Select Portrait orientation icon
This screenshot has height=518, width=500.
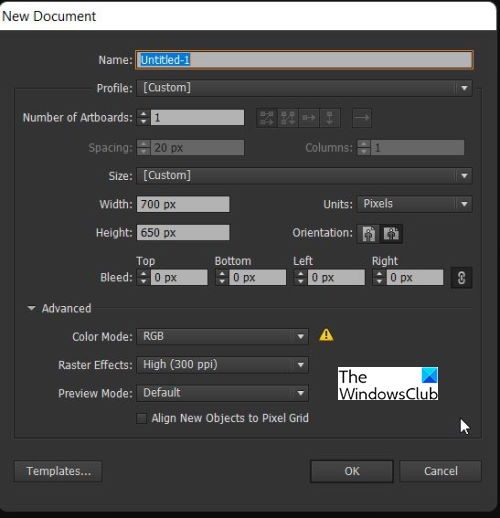pyautogui.click(x=368, y=233)
